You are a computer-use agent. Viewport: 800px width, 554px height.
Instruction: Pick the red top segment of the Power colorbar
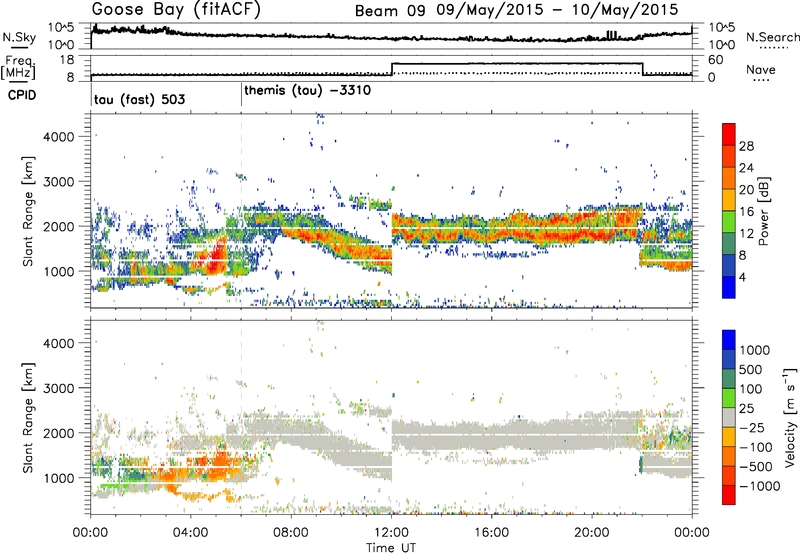(x=729, y=134)
